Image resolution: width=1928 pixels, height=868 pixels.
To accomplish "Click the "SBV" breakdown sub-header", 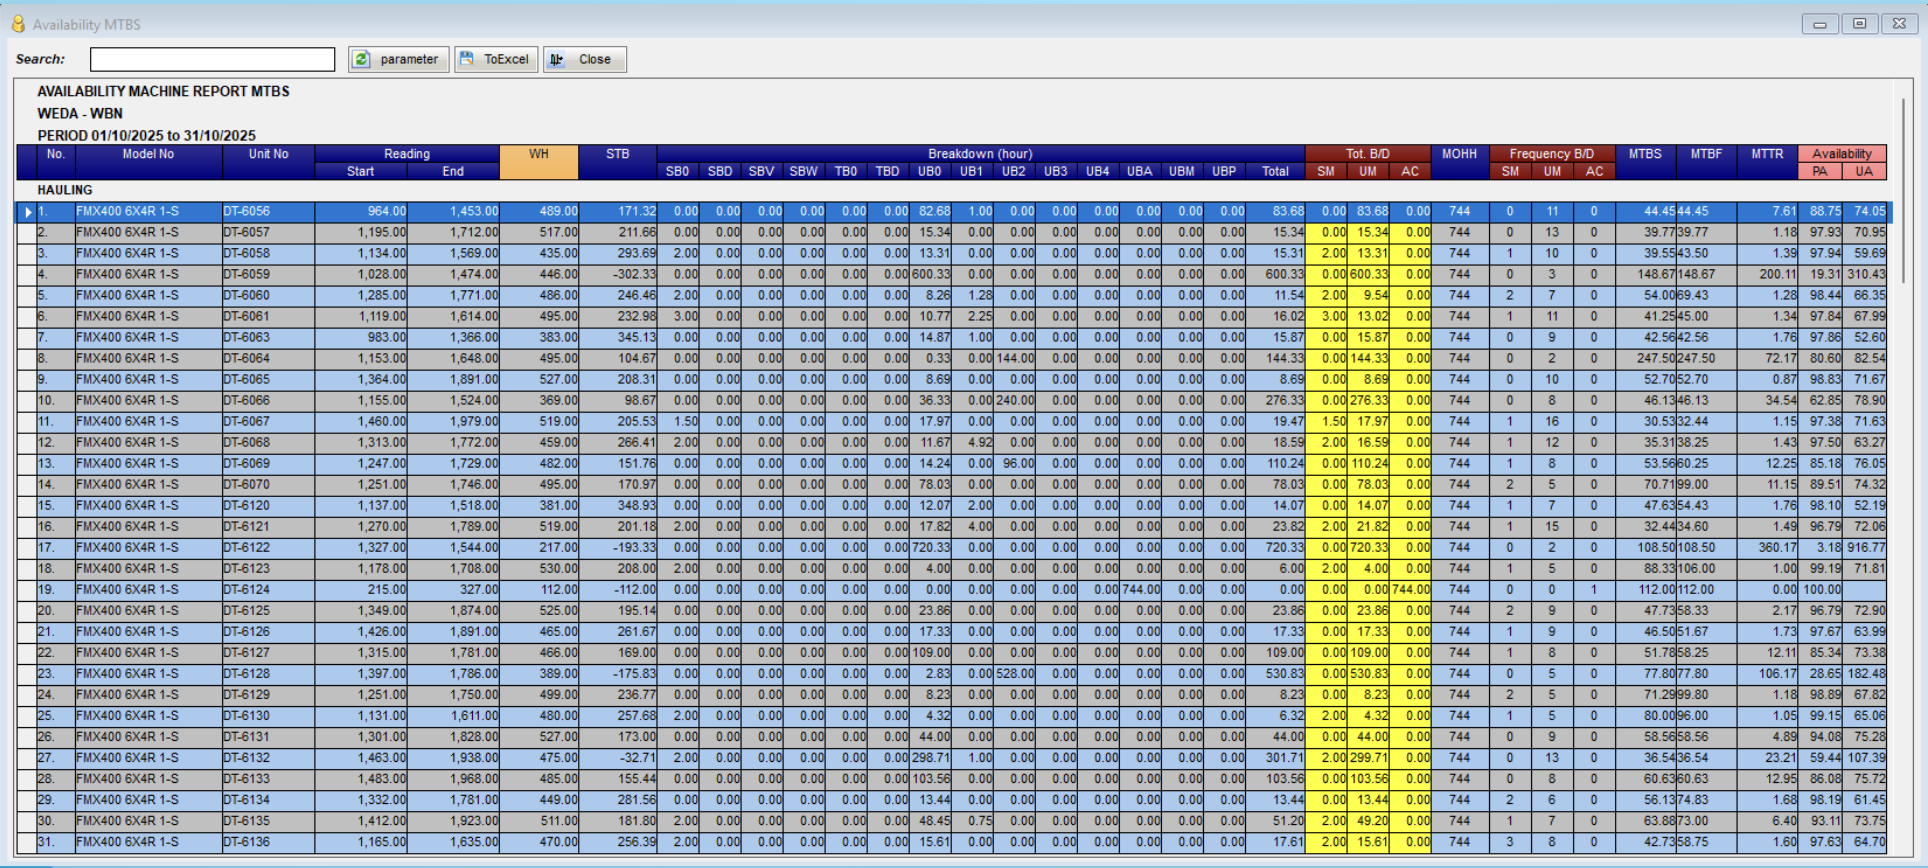I will point(762,171).
